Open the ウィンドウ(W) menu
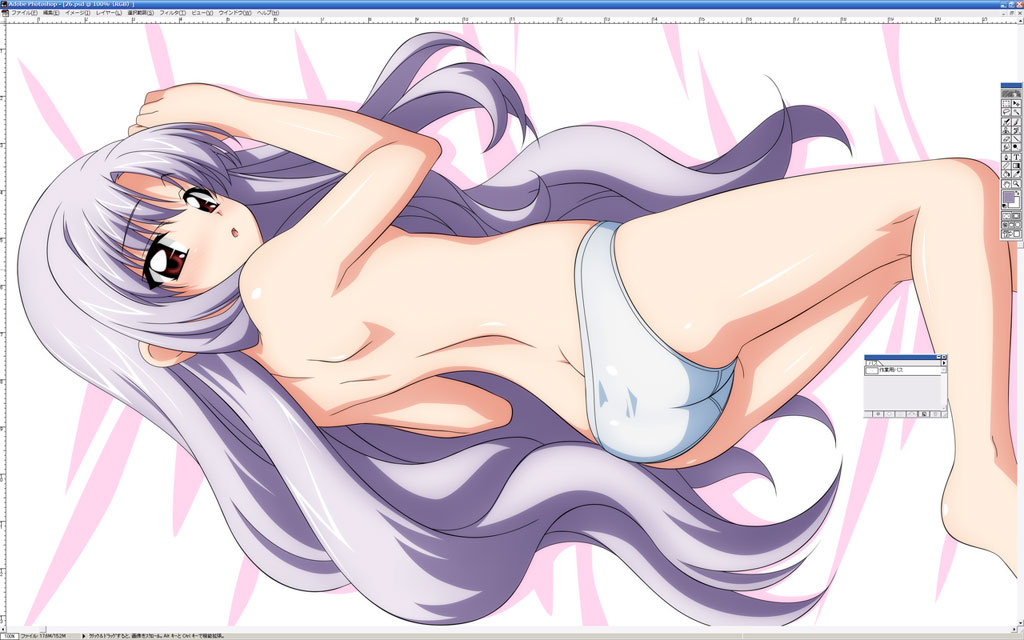The height and width of the screenshot is (640, 1024). coord(235,12)
